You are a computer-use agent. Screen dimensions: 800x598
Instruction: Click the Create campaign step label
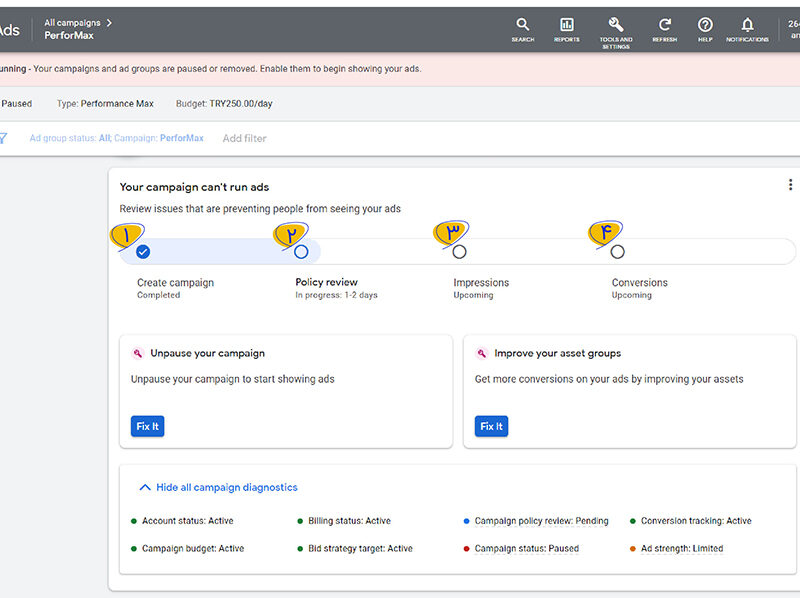click(176, 283)
